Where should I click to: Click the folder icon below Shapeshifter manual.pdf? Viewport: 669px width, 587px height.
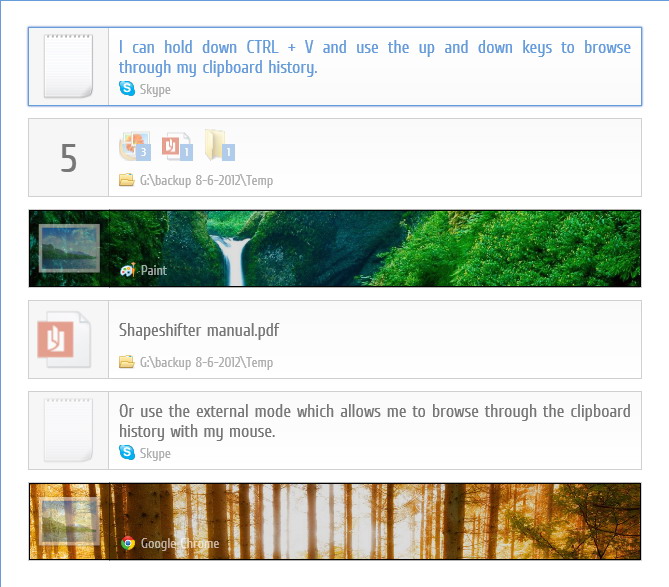point(126,362)
